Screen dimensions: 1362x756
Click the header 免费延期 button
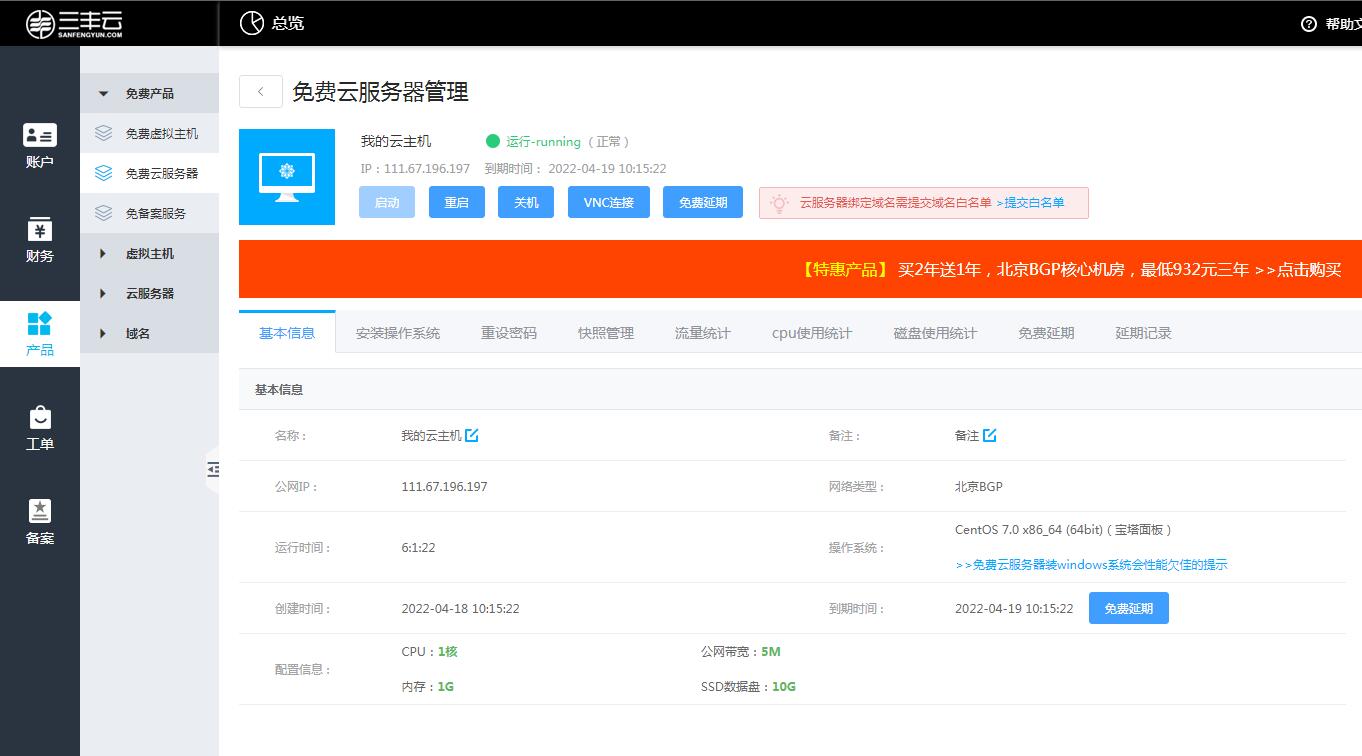pos(703,202)
